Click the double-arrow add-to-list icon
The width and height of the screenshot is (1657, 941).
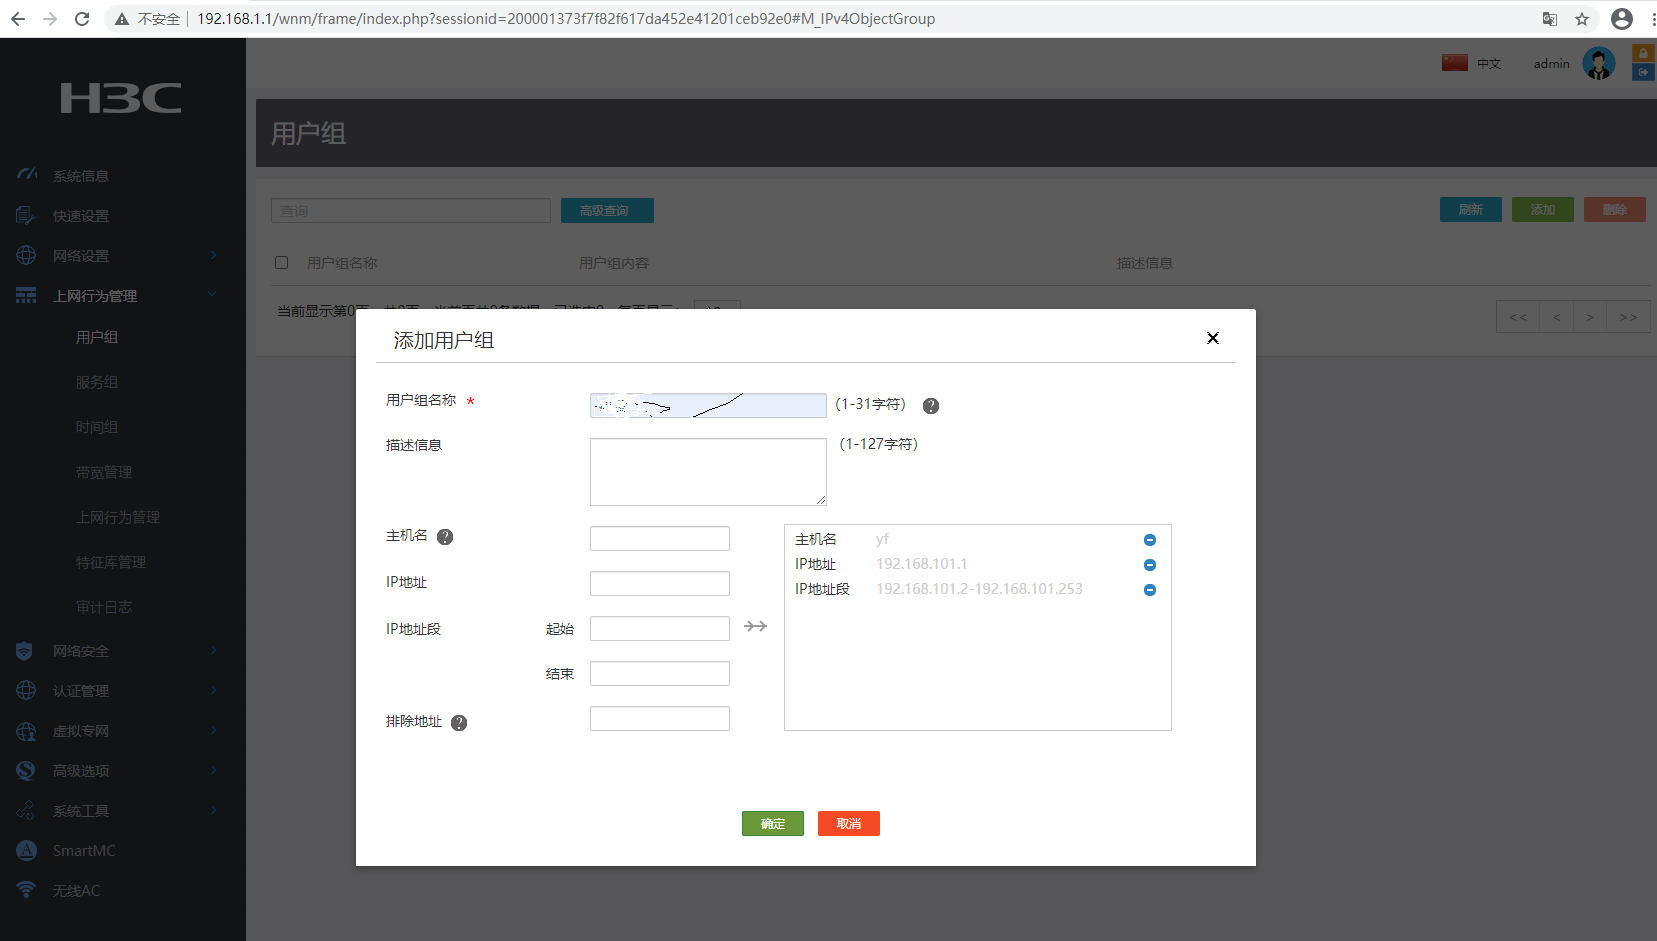pyautogui.click(x=755, y=626)
